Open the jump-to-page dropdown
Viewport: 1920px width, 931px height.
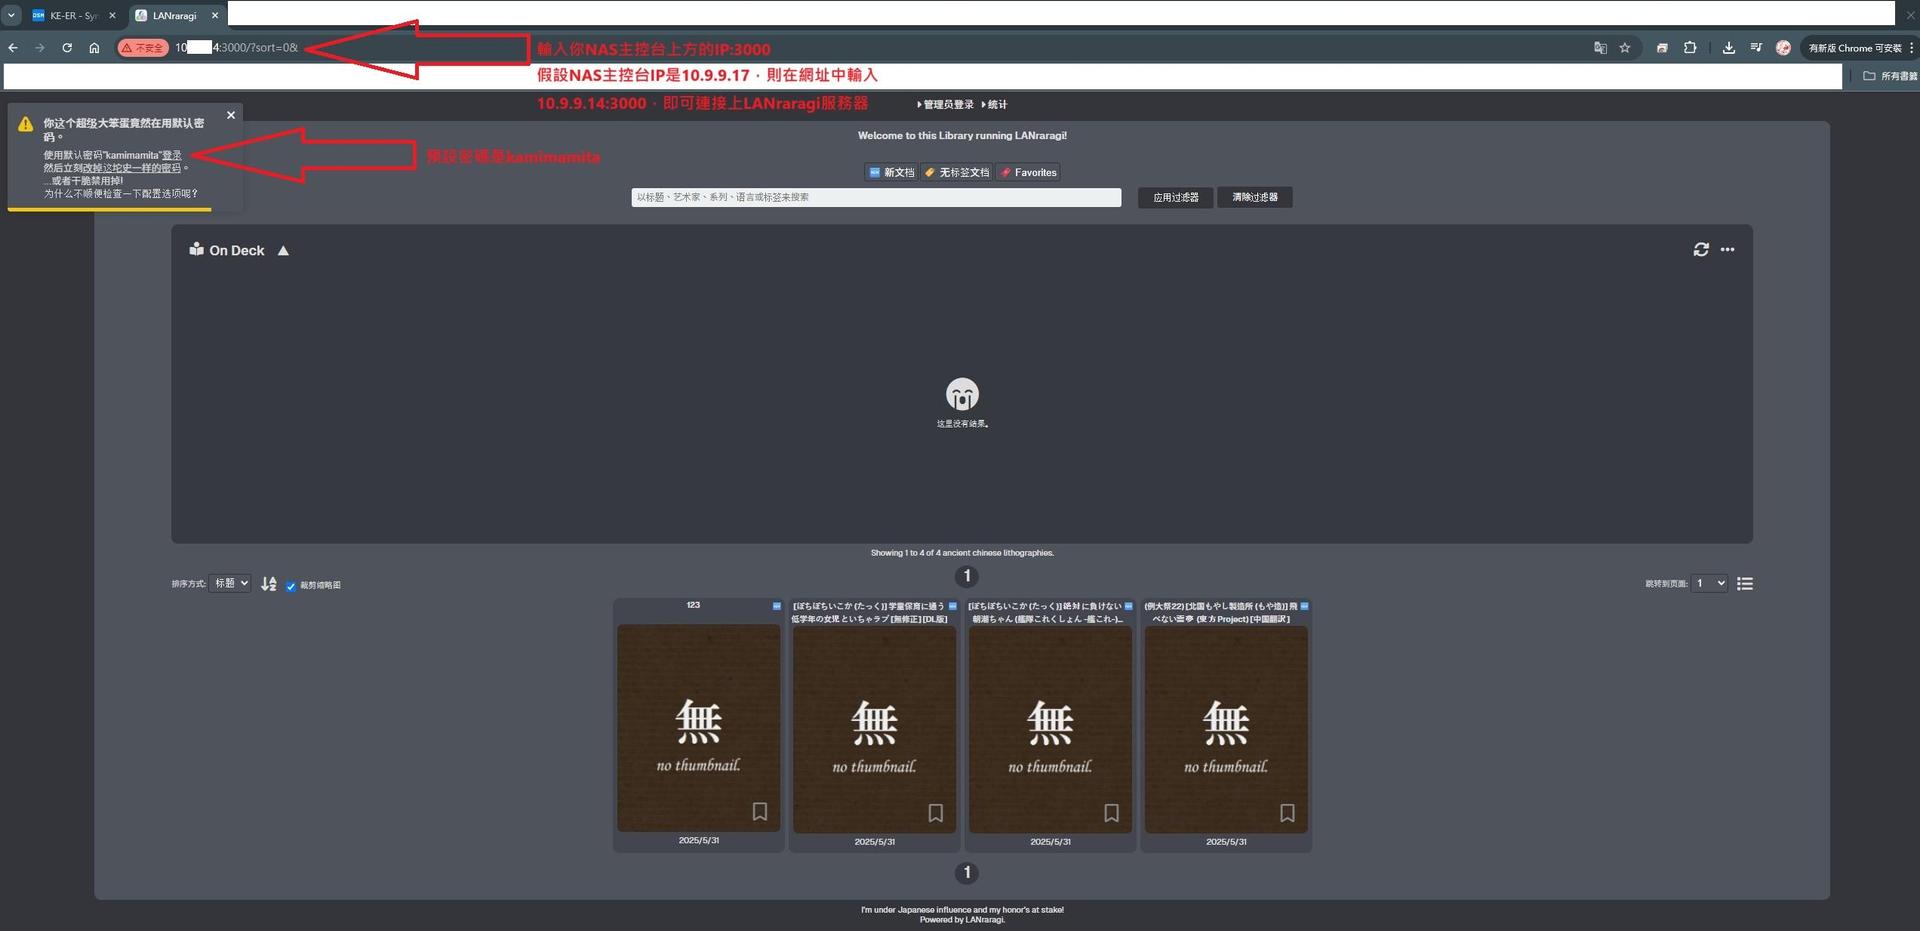pos(1709,584)
